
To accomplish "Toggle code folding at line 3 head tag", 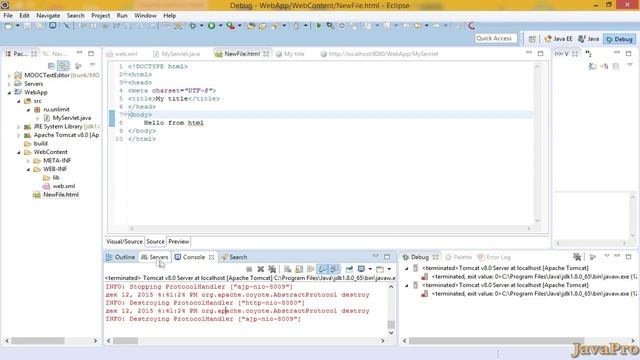I will click(x=124, y=82).
